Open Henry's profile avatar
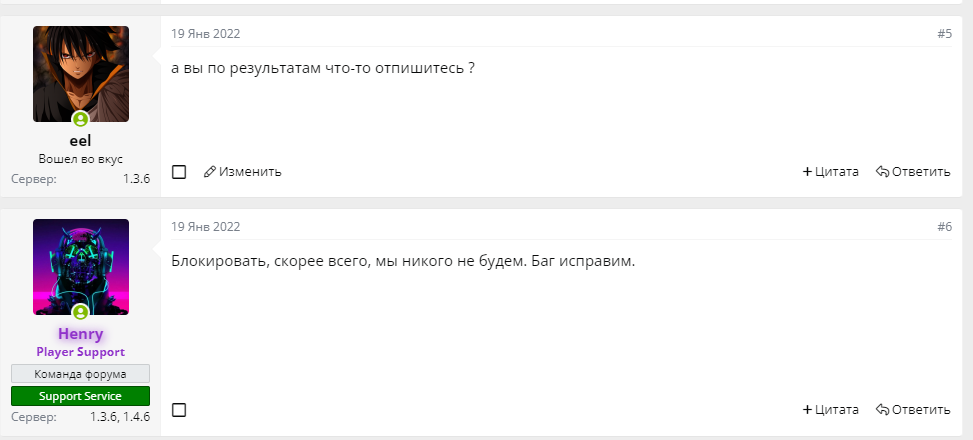Screen dimensions: 973x440 81,266
